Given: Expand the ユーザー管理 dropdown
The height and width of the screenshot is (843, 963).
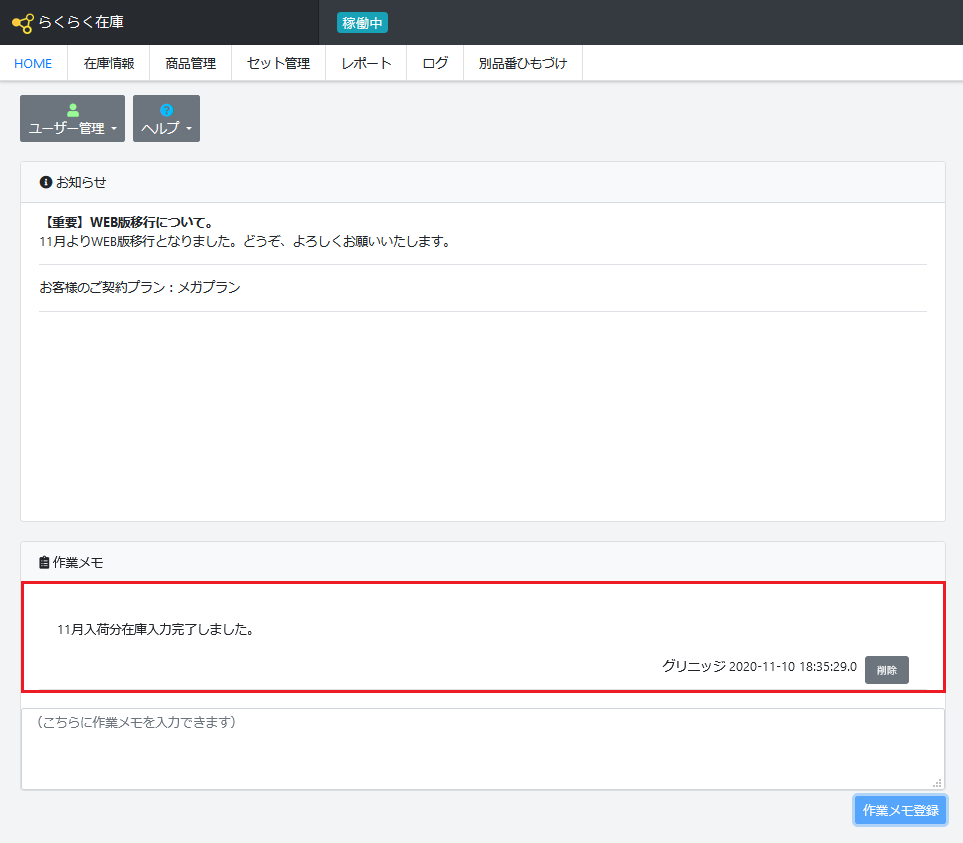Looking at the screenshot, I should point(72,118).
